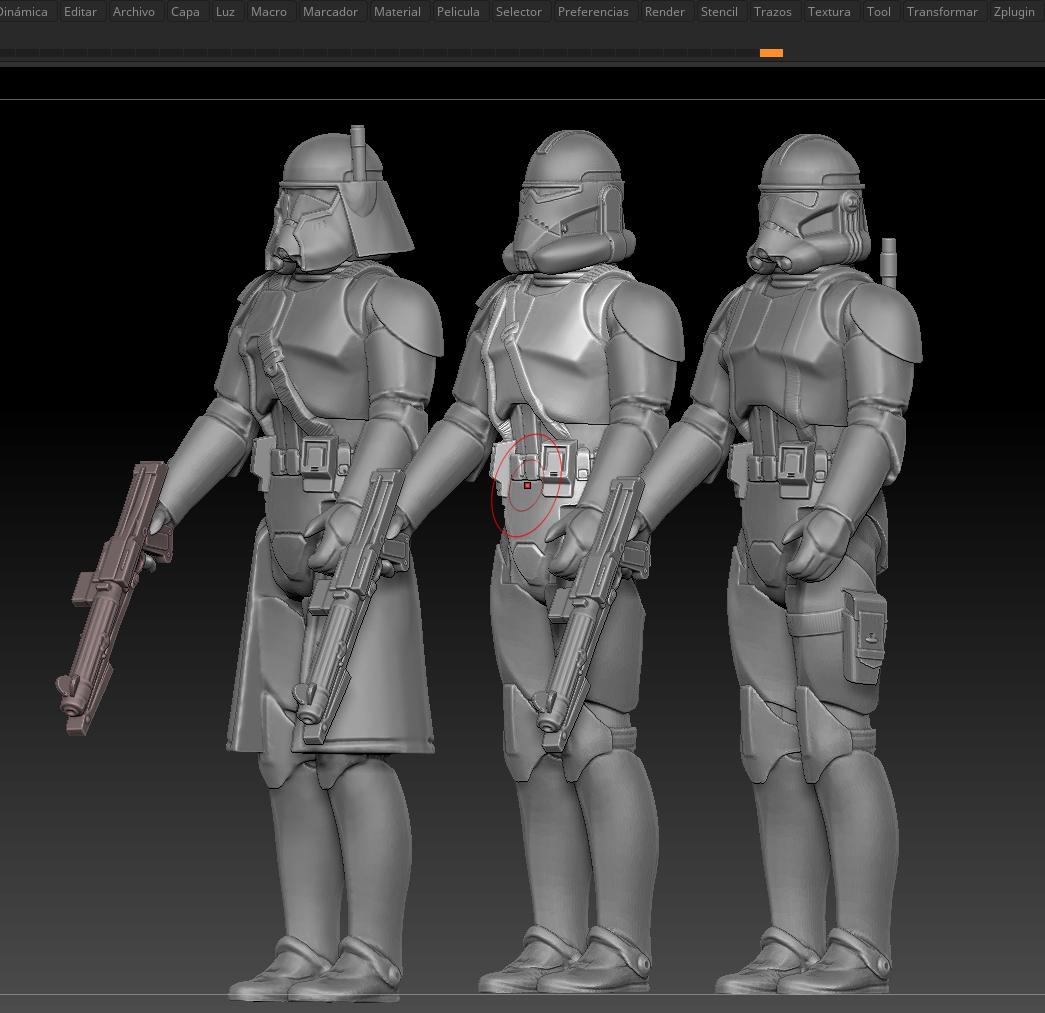The width and height of the screenshot is (1045, 1013).
Task: Click the orange marker in the top strip
Action: tap(771, 53)
